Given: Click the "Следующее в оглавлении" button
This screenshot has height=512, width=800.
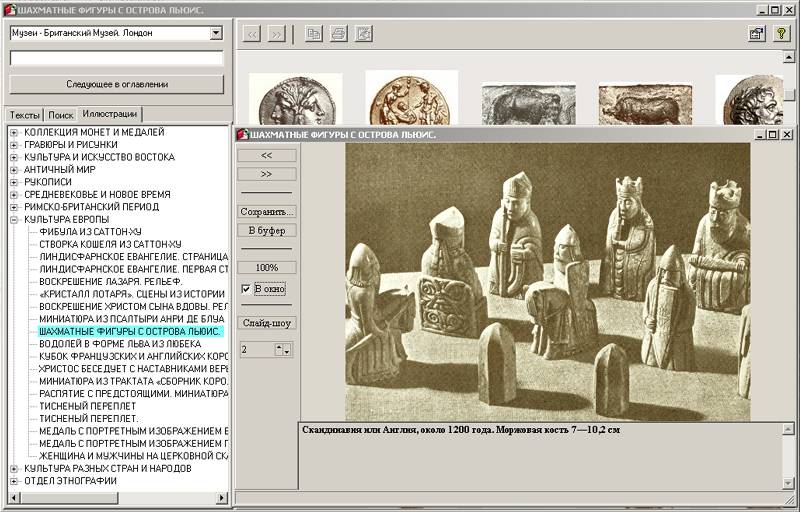Looking at the screenshot, I should pyautogui.click(x=117, y=84).
